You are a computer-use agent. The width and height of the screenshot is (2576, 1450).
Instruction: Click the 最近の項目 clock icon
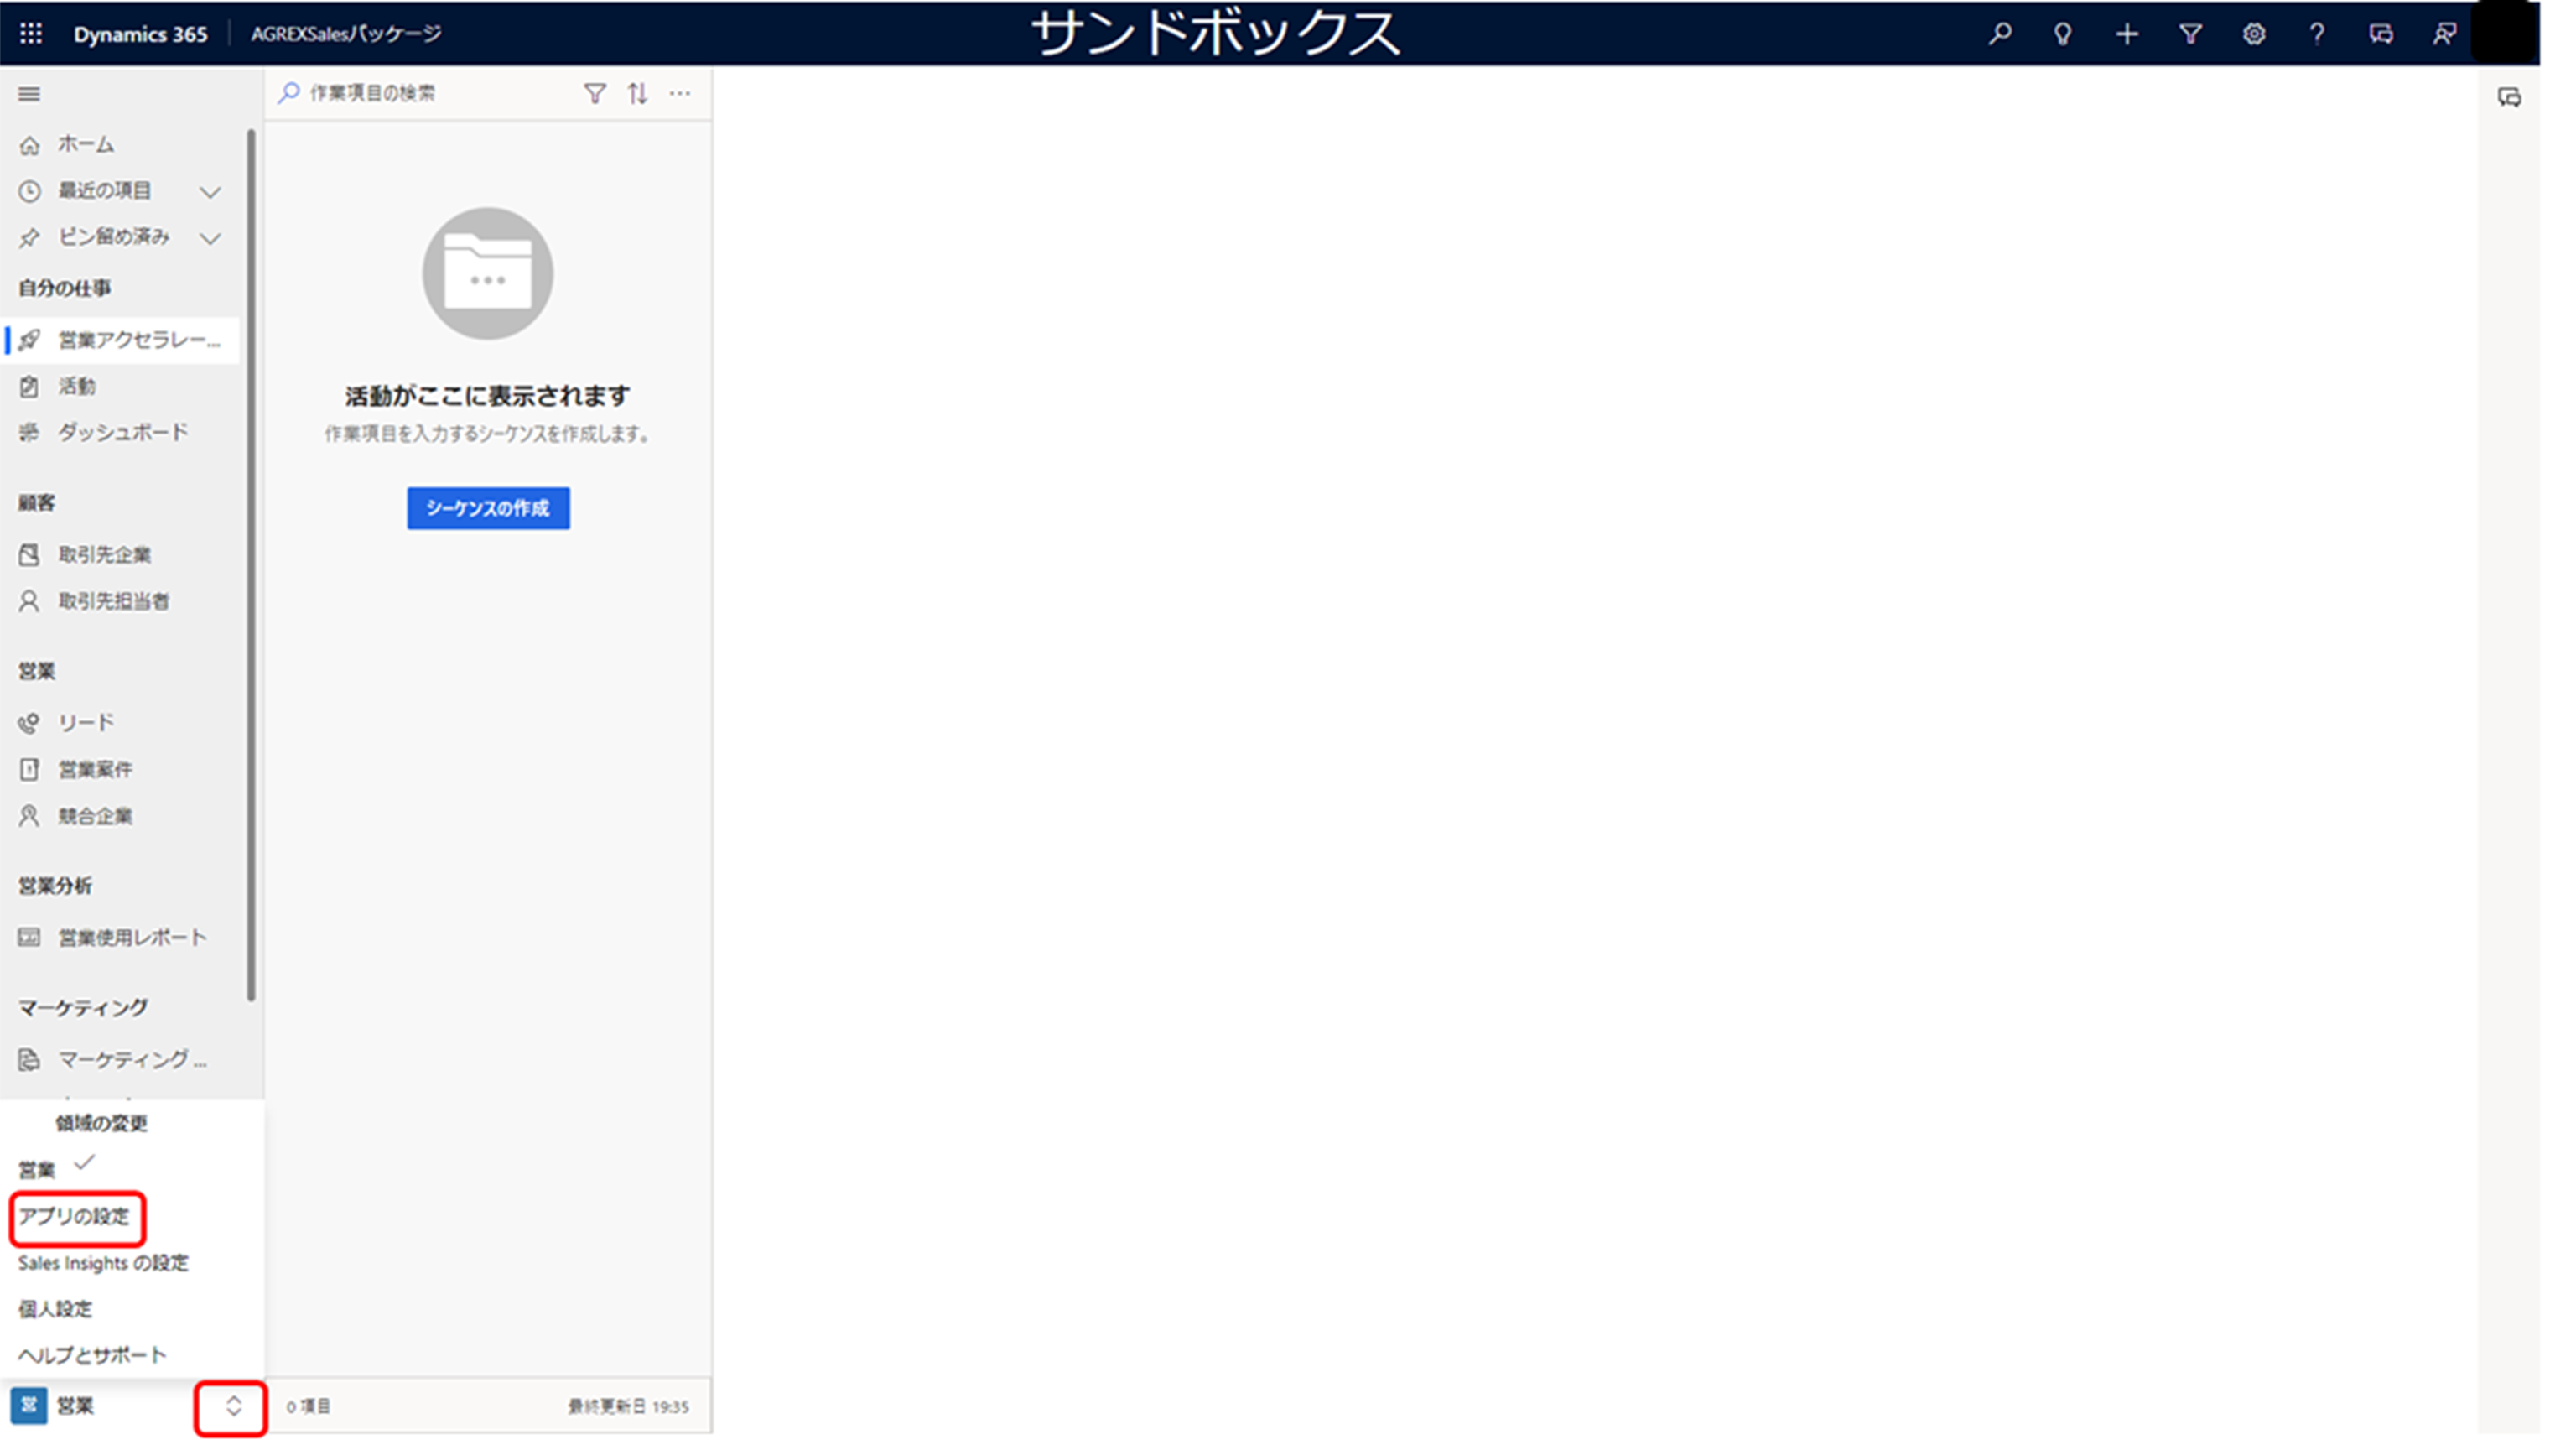click(30, 191)
